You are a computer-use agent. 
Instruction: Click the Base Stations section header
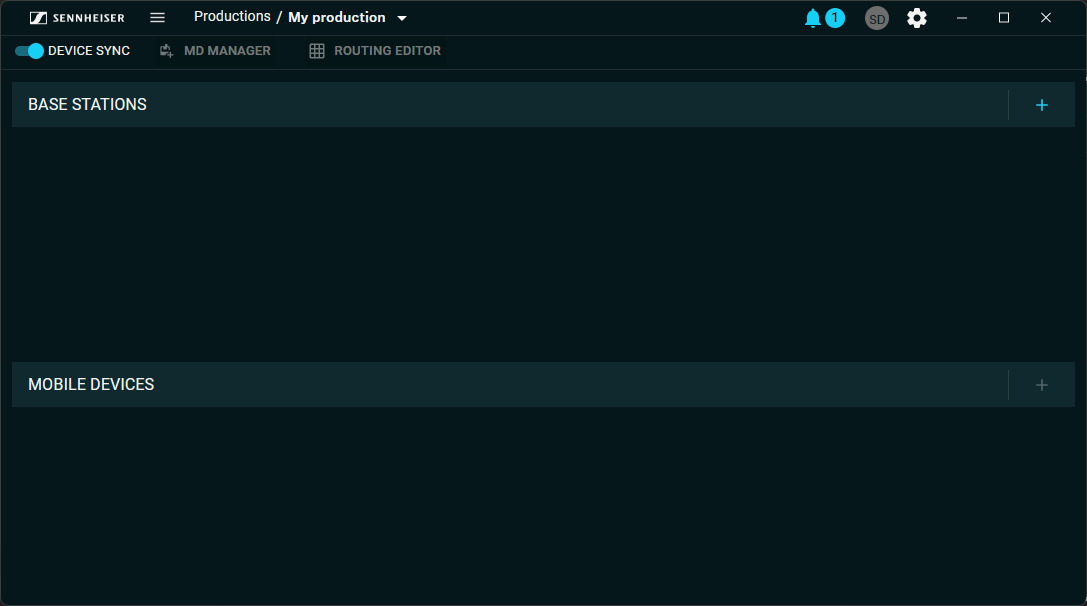(87, 105)
